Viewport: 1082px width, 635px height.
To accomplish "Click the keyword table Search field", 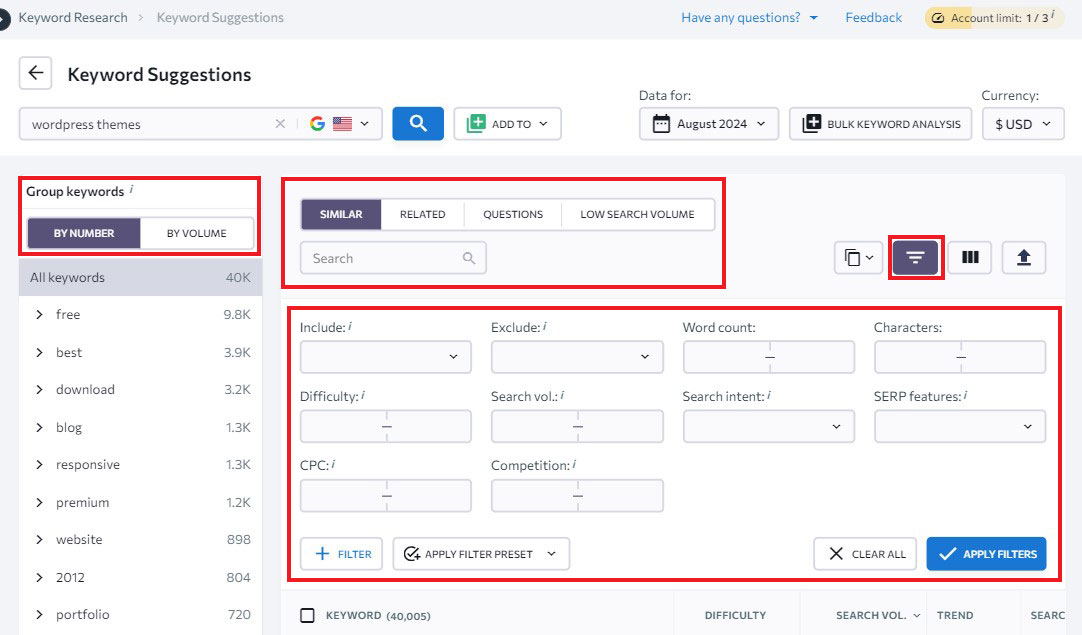I will (393, 258).
